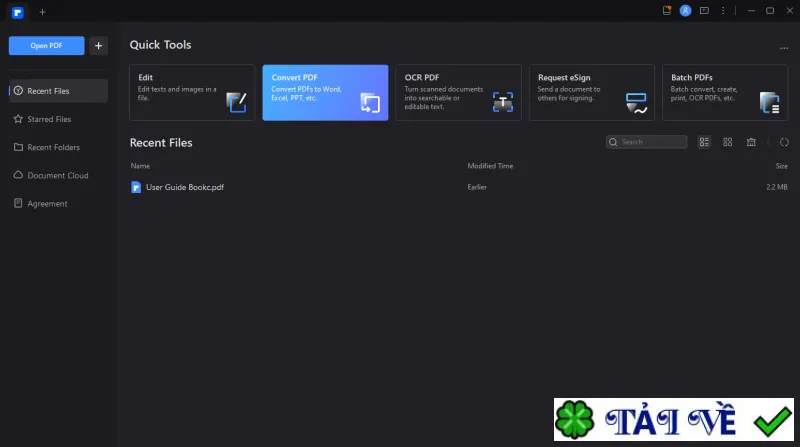Image resolution: width=800 pixels, height=447 pixels.
Task: Click the Document Cloud cloud icon
Action: coord(18,175)
